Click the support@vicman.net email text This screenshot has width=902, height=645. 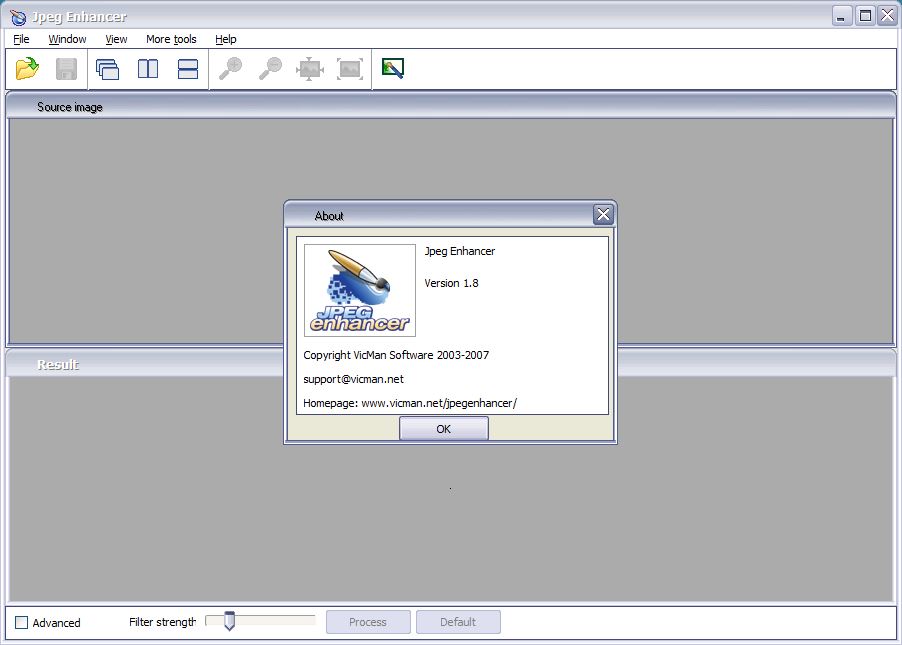point(353,379)
